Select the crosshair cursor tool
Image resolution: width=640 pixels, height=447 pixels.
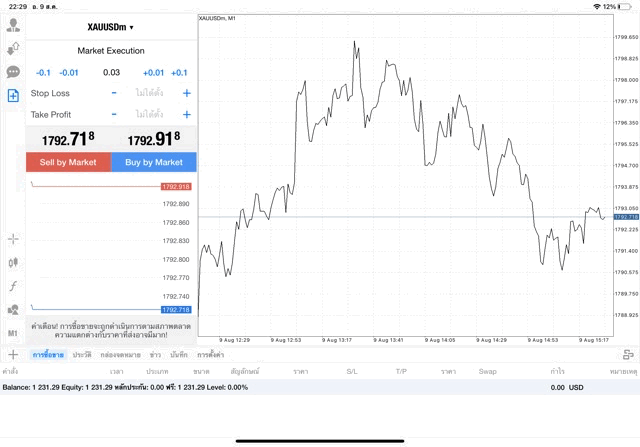[13, 239]
